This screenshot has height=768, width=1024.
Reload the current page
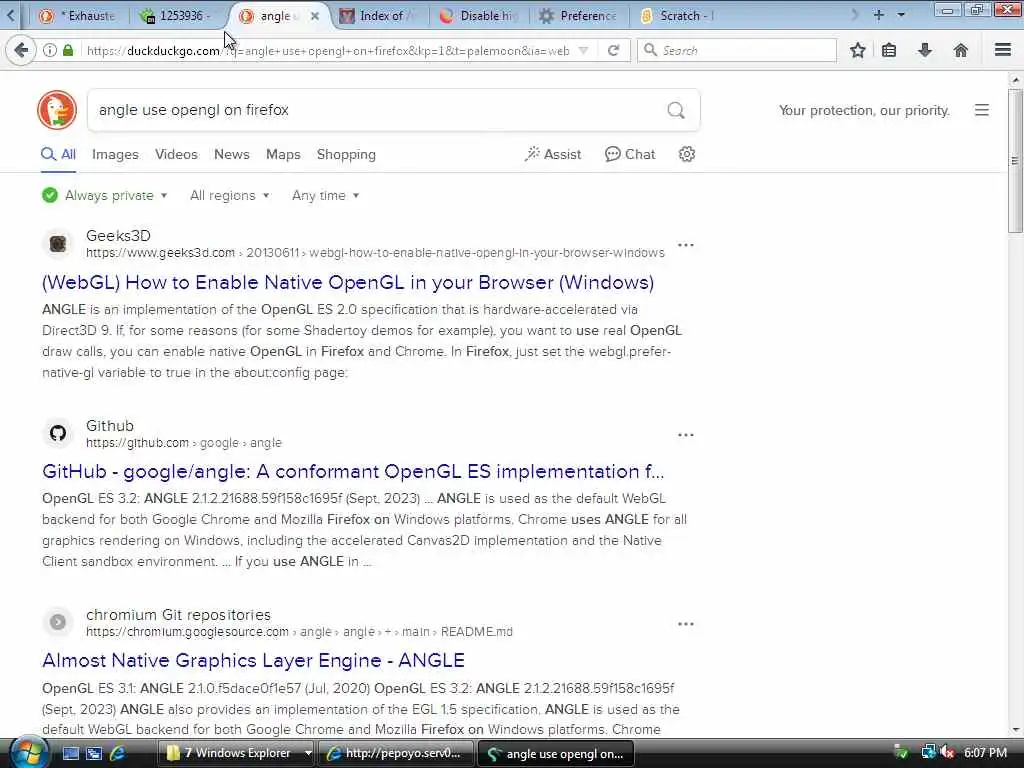pos(613,50)
